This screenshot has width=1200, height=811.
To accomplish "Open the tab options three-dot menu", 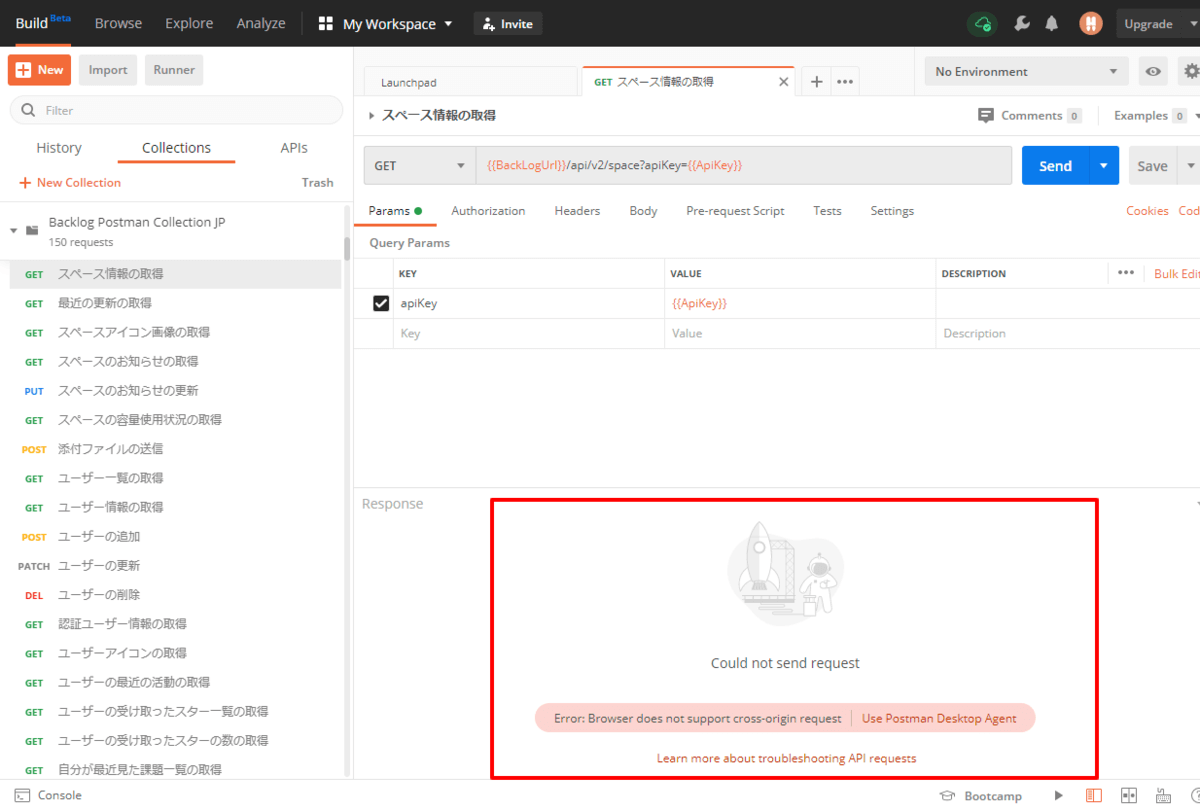I will point(845,82).
